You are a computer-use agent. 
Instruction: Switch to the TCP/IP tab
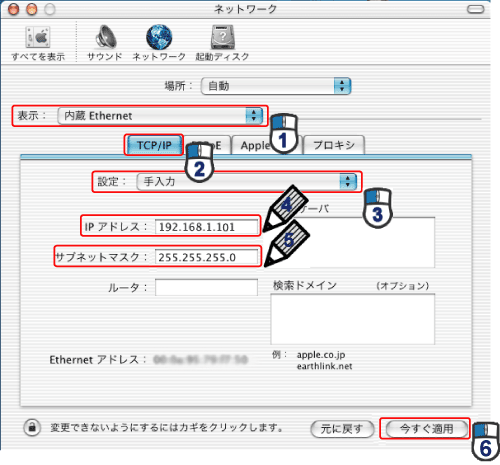pos(154,145)
